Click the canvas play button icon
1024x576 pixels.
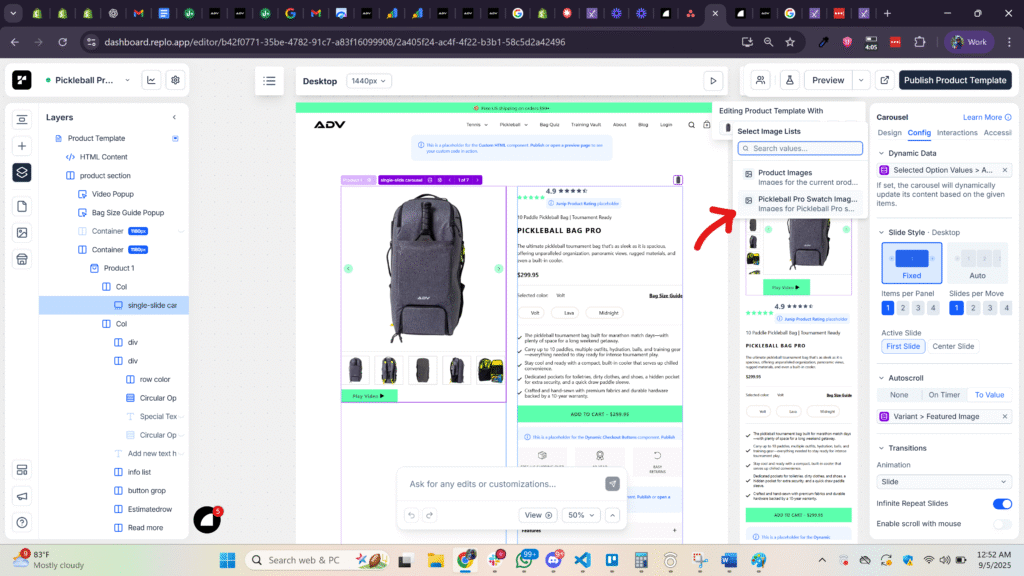(712, 81)
